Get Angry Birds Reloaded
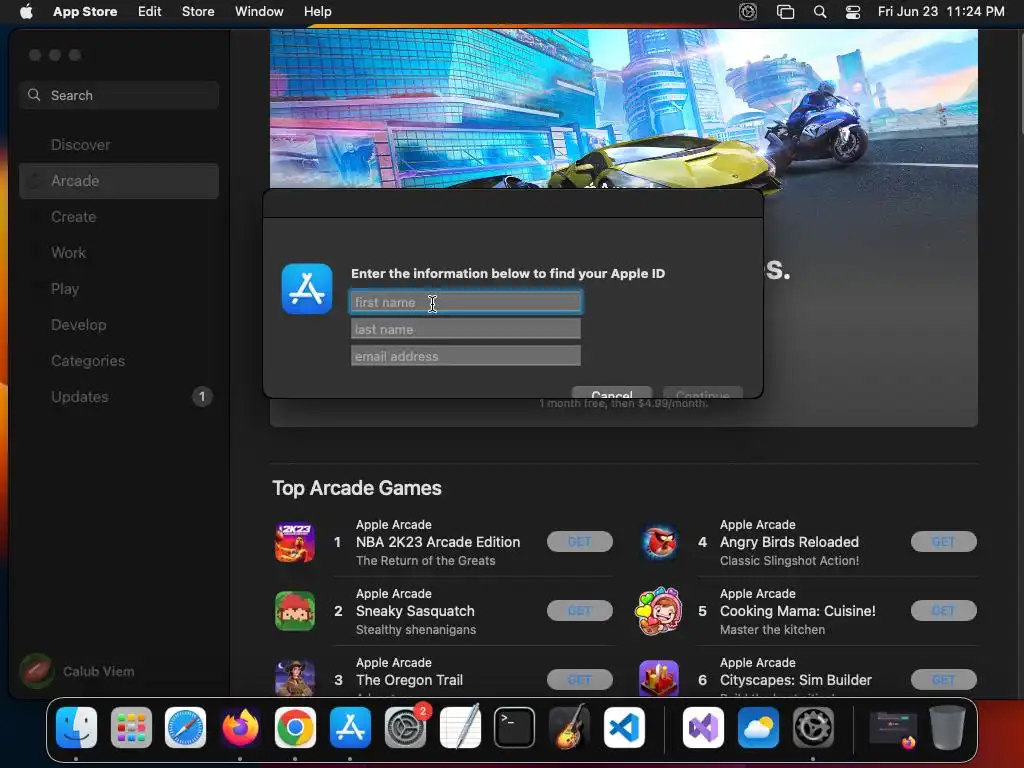 943,541
